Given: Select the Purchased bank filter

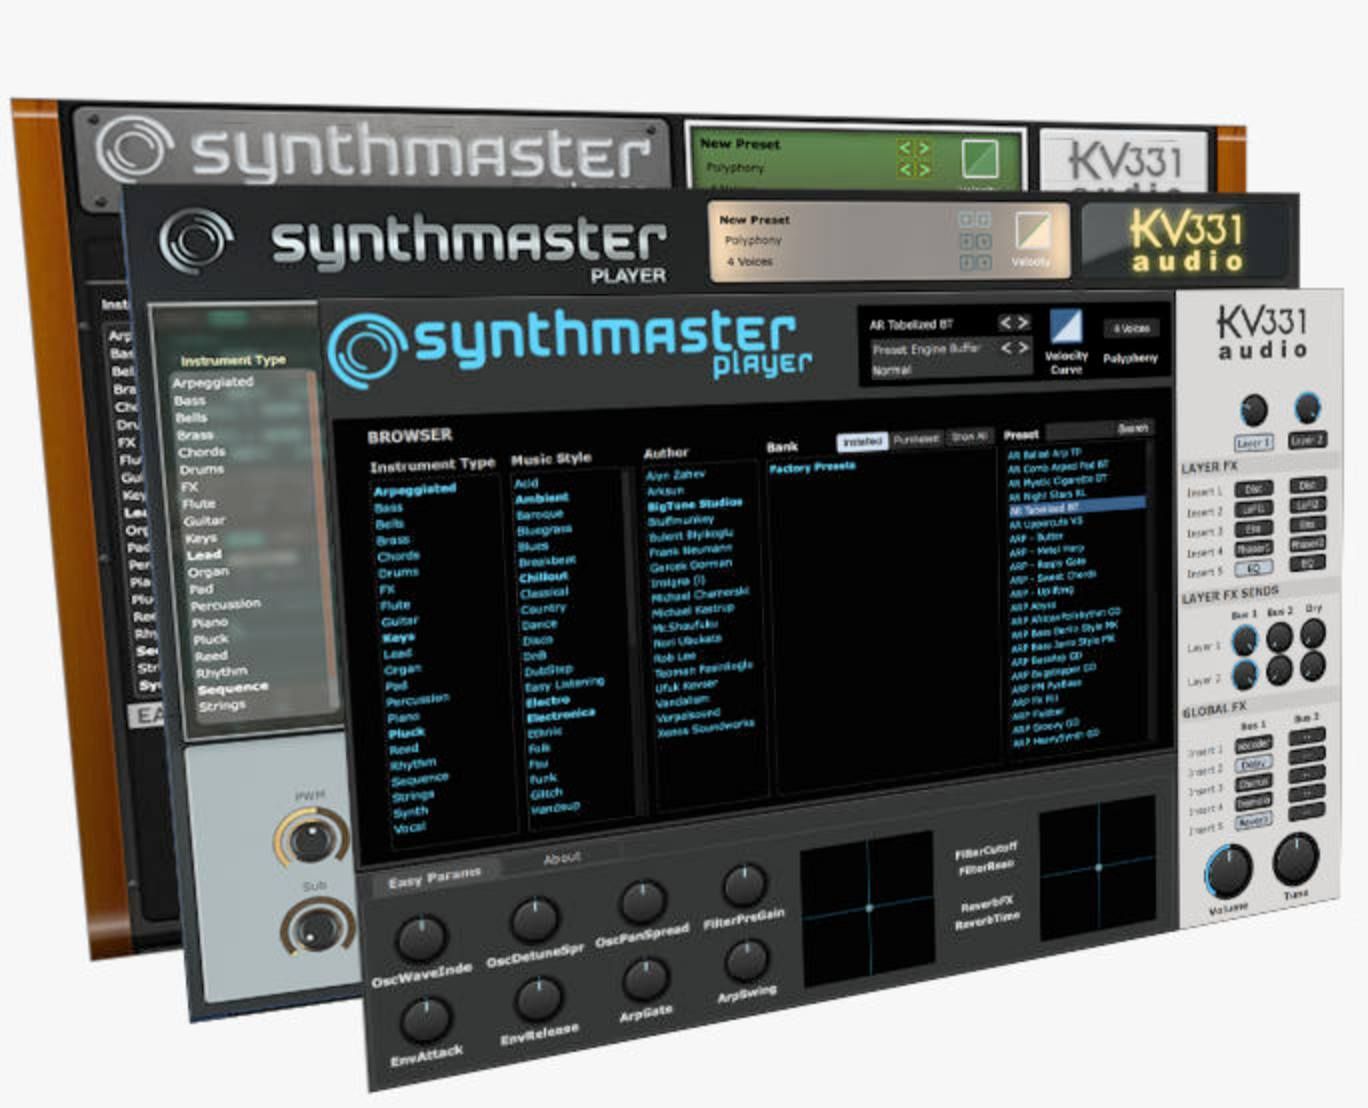Looking at the screenshot, I should click(x=915, y=438).
